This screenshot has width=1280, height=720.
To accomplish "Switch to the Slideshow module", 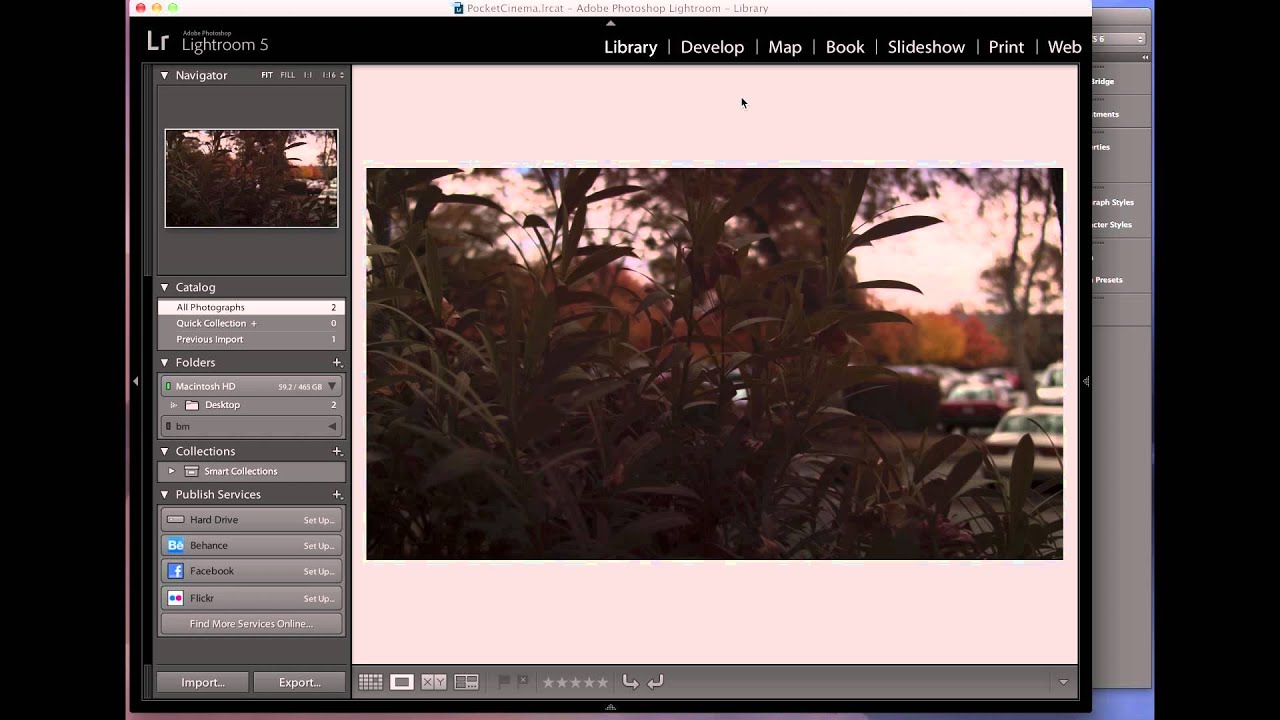I will click(926, 47).
